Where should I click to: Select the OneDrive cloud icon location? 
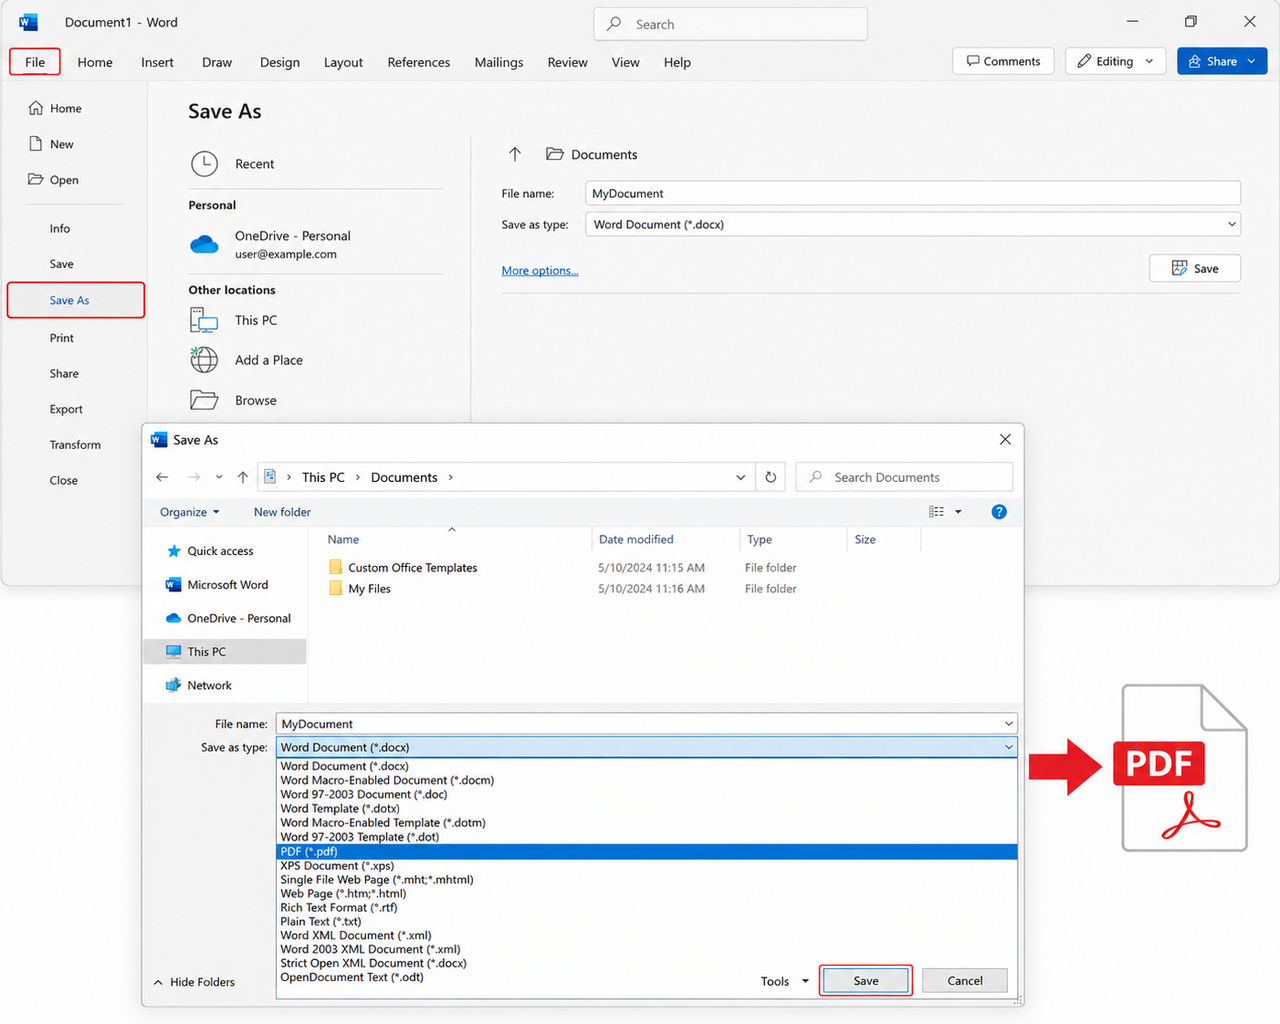coord(204,244)
